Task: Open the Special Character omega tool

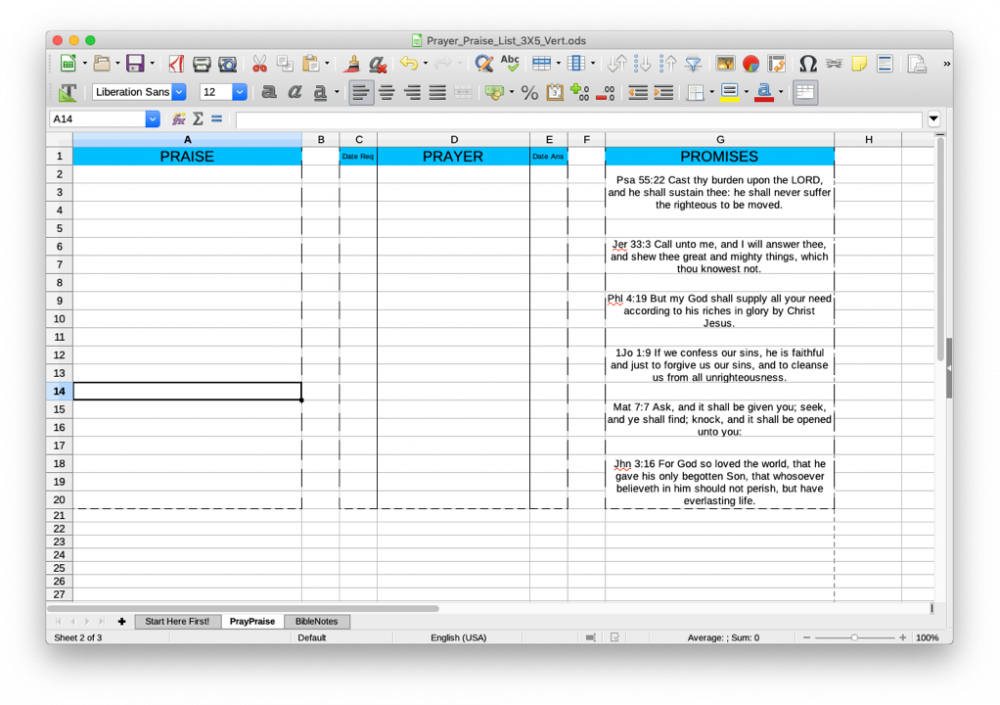Action: pos(807,64)
